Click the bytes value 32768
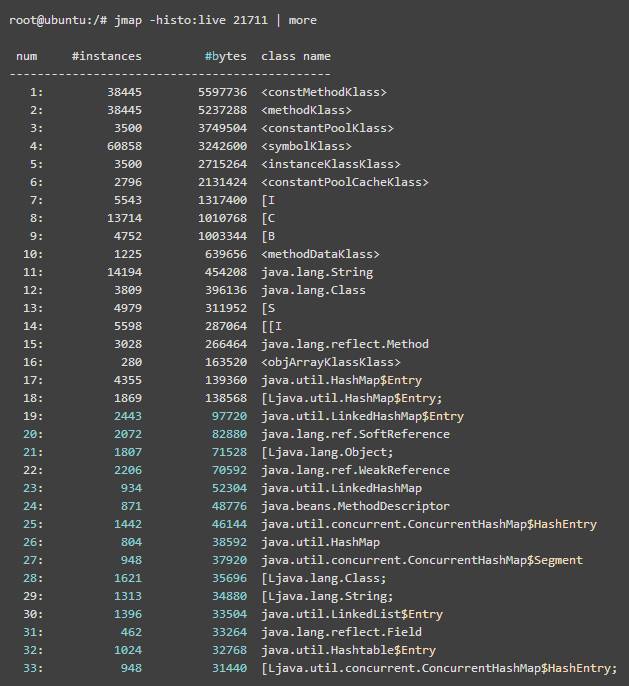Image resolution: width=629 pixels, height=686 pixels. (x=229, y=650)
